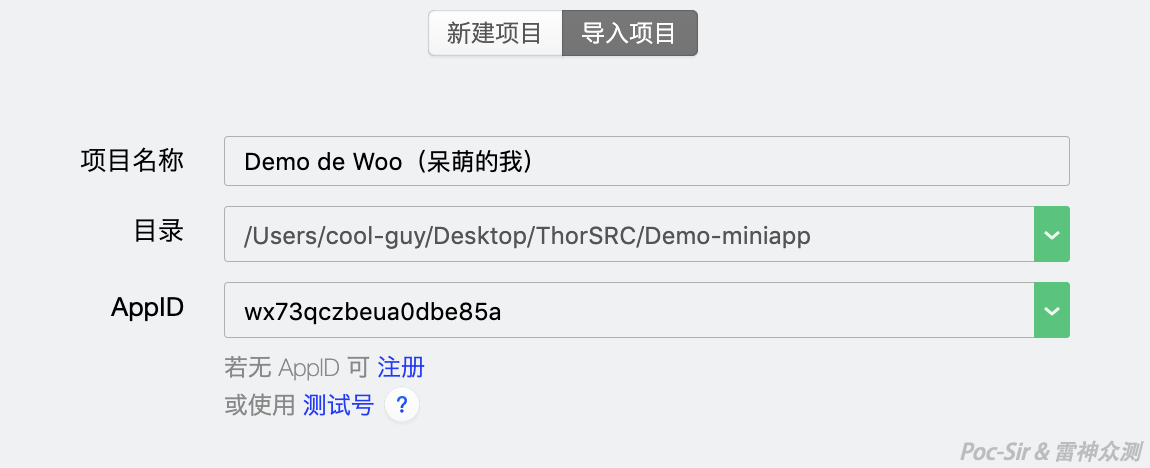Screen dimensions: 1150x468
Task: Click the word Woo in project name
Action: pos(378,162)
